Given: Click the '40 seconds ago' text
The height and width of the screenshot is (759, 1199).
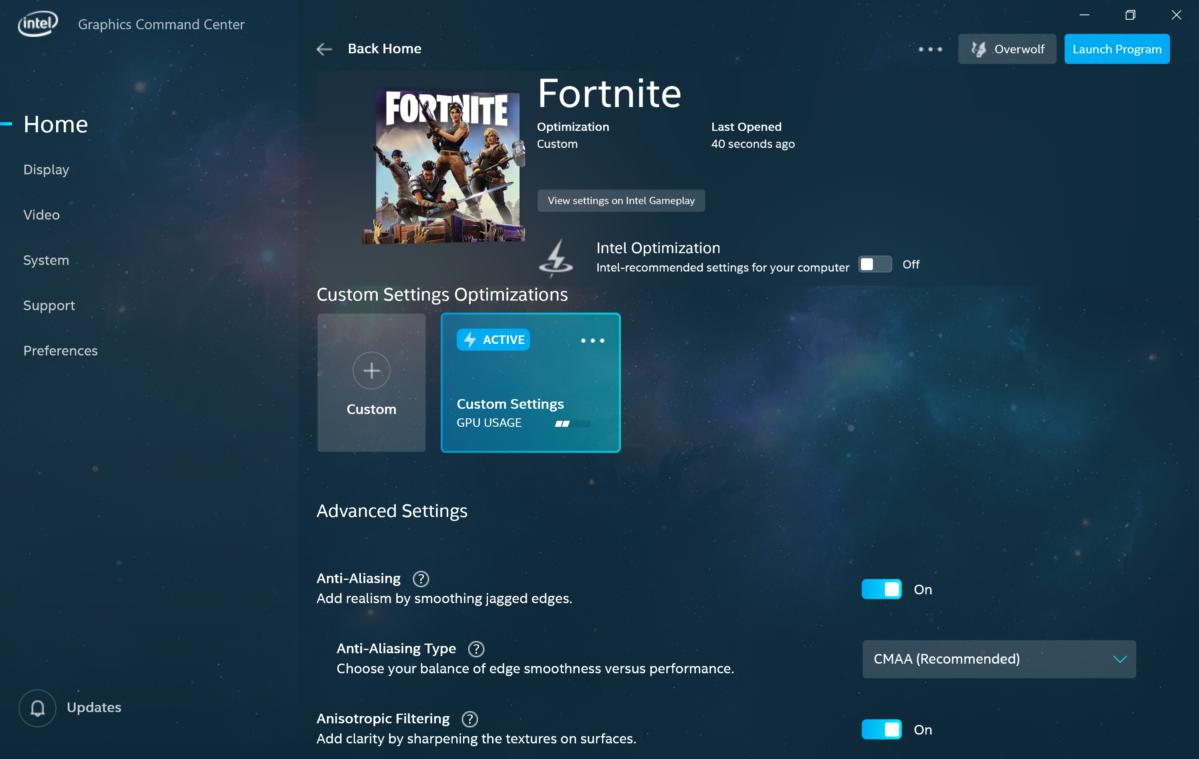Looking at the screenshot, I should (752, 144).
